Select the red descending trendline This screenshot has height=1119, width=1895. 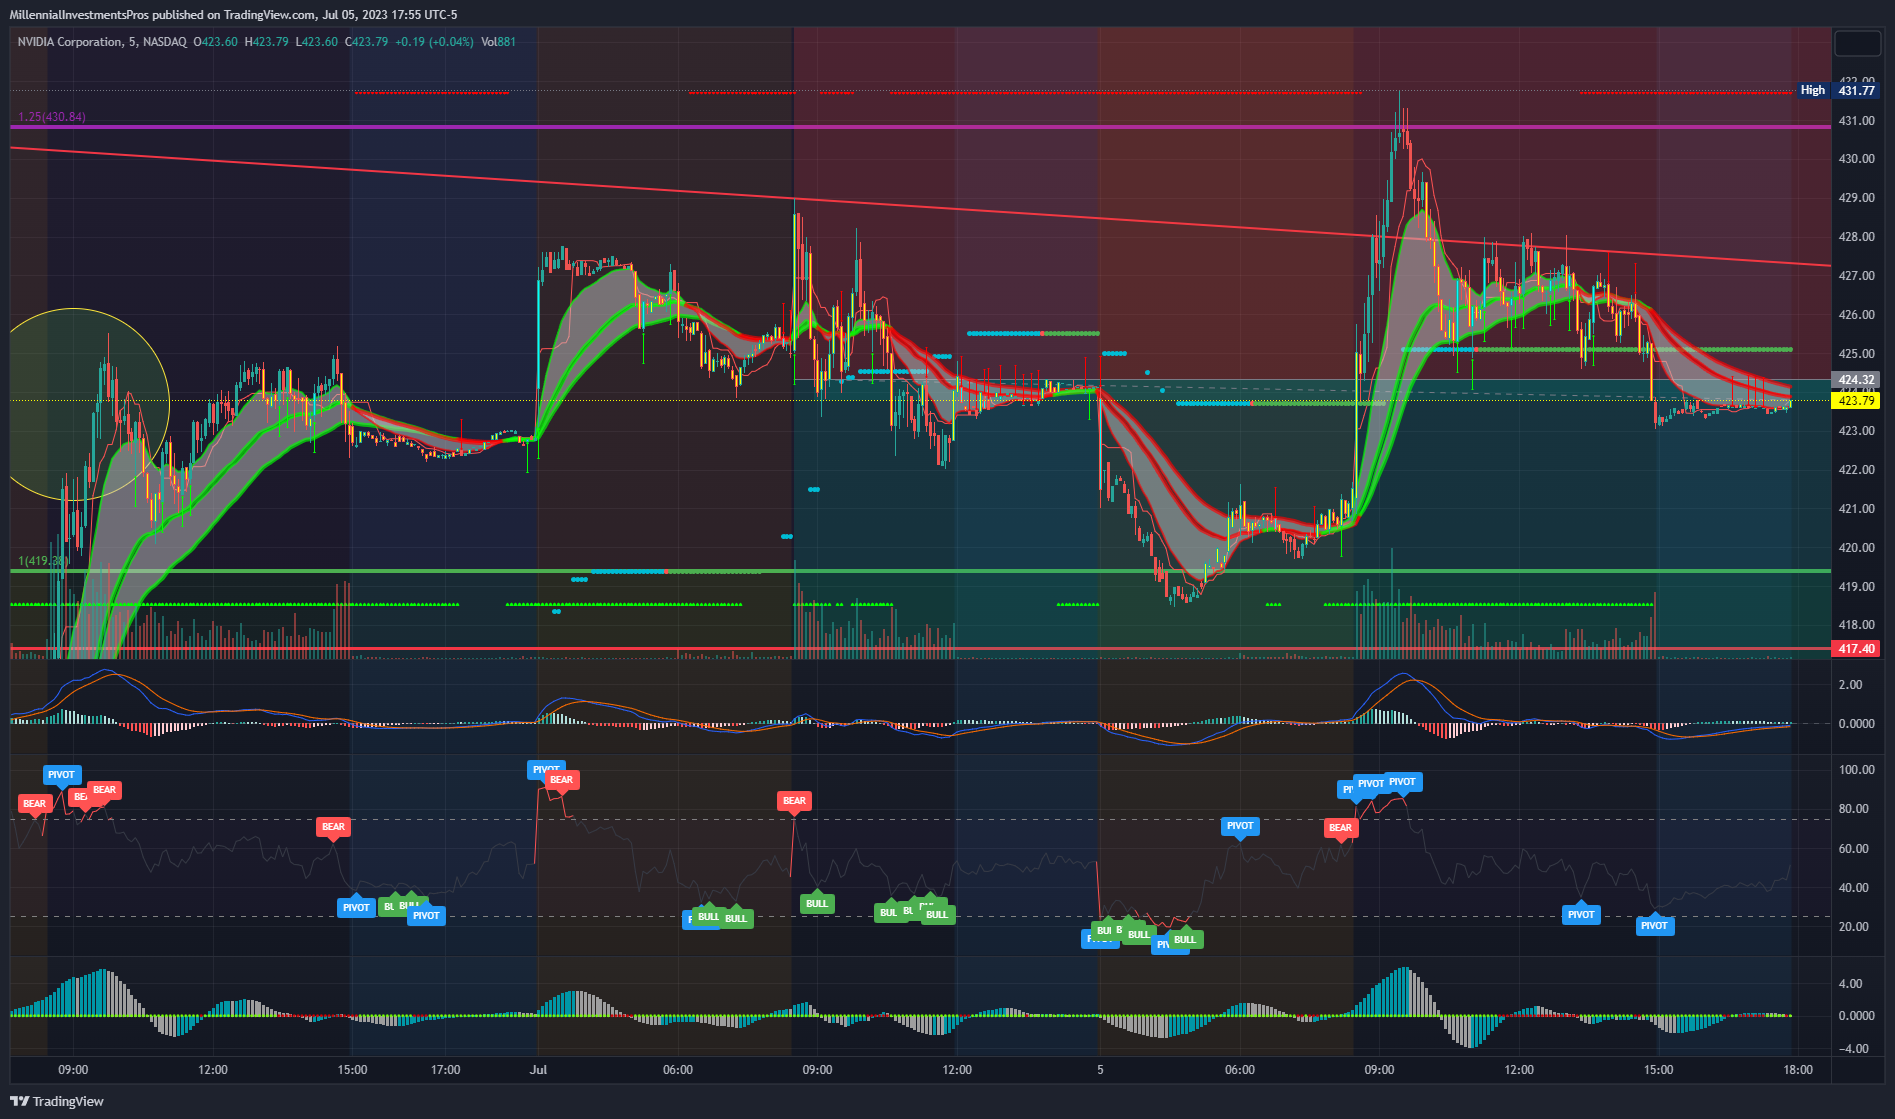coord(920,208)
